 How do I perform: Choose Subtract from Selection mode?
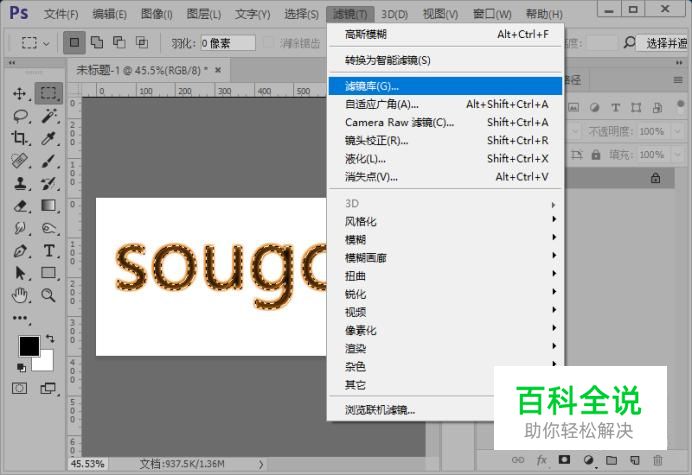119,42
